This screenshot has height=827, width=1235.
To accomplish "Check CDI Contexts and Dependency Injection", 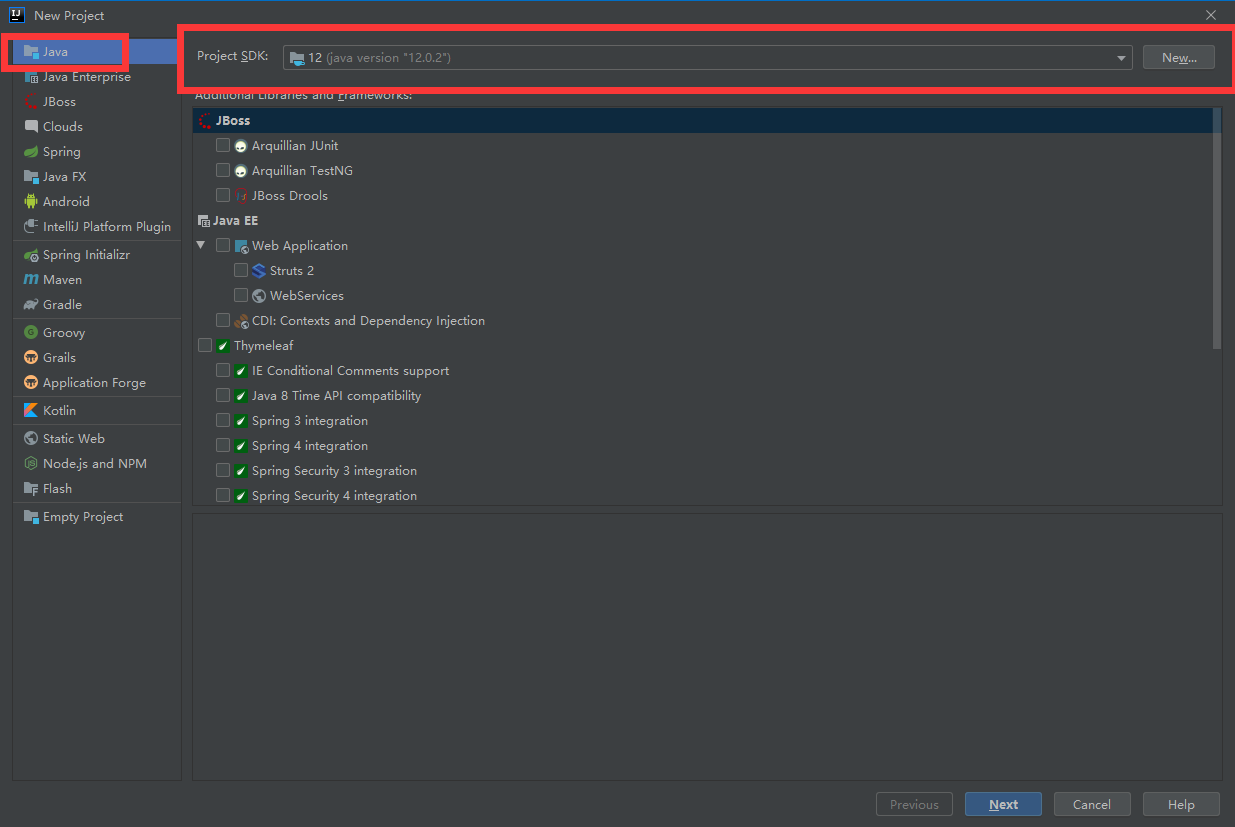I will 223,321.
